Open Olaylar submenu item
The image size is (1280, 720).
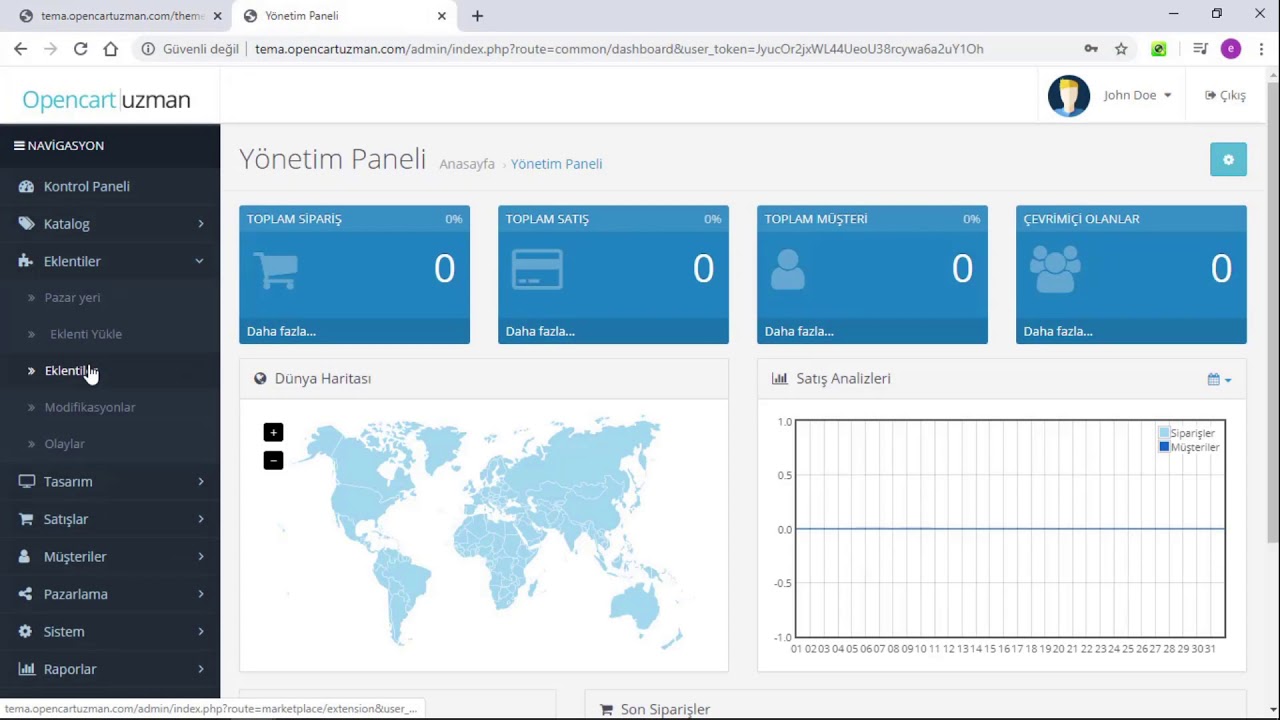64,444
